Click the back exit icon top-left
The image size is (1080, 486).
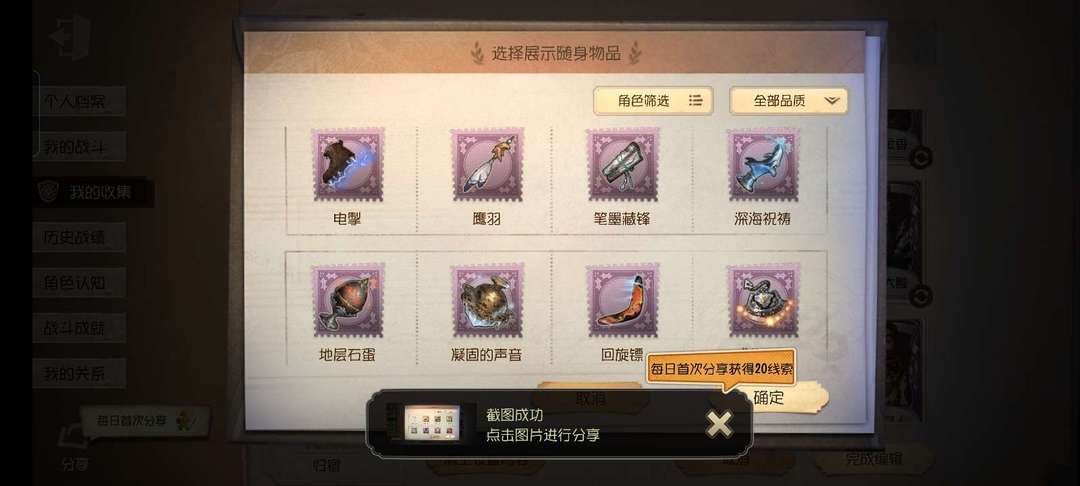pos(70,37)
